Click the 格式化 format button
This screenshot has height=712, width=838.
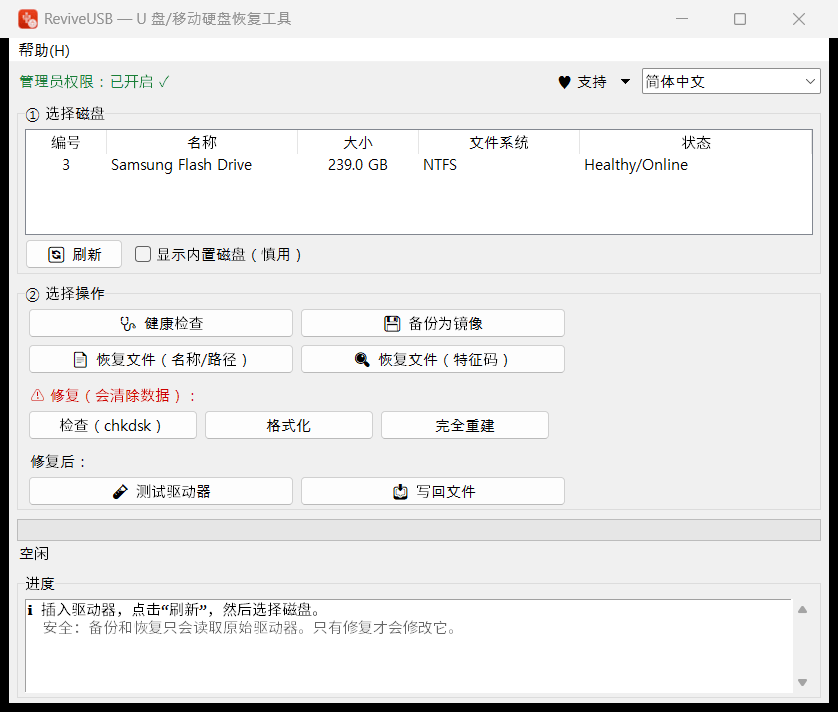click(x=289, y=425)
